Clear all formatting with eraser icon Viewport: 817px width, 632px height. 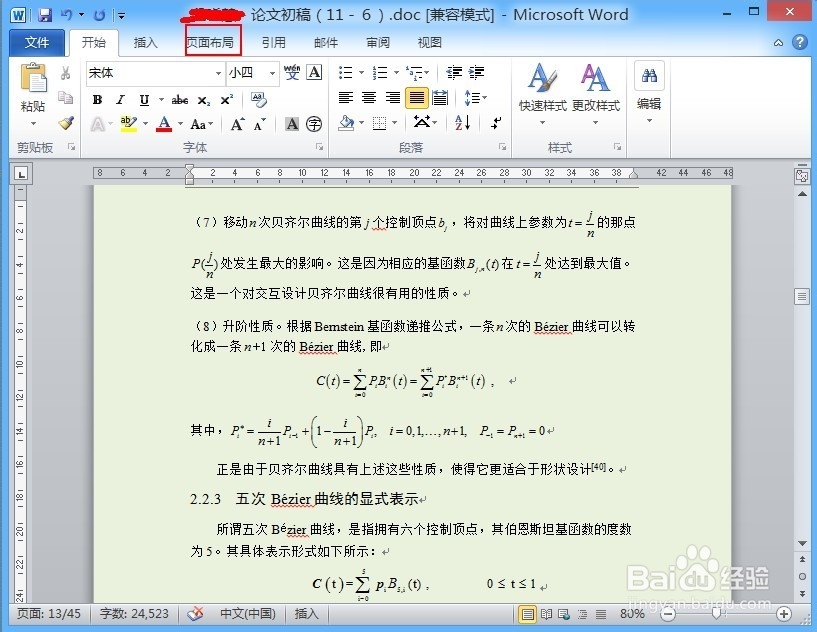(x=258, y=100)
